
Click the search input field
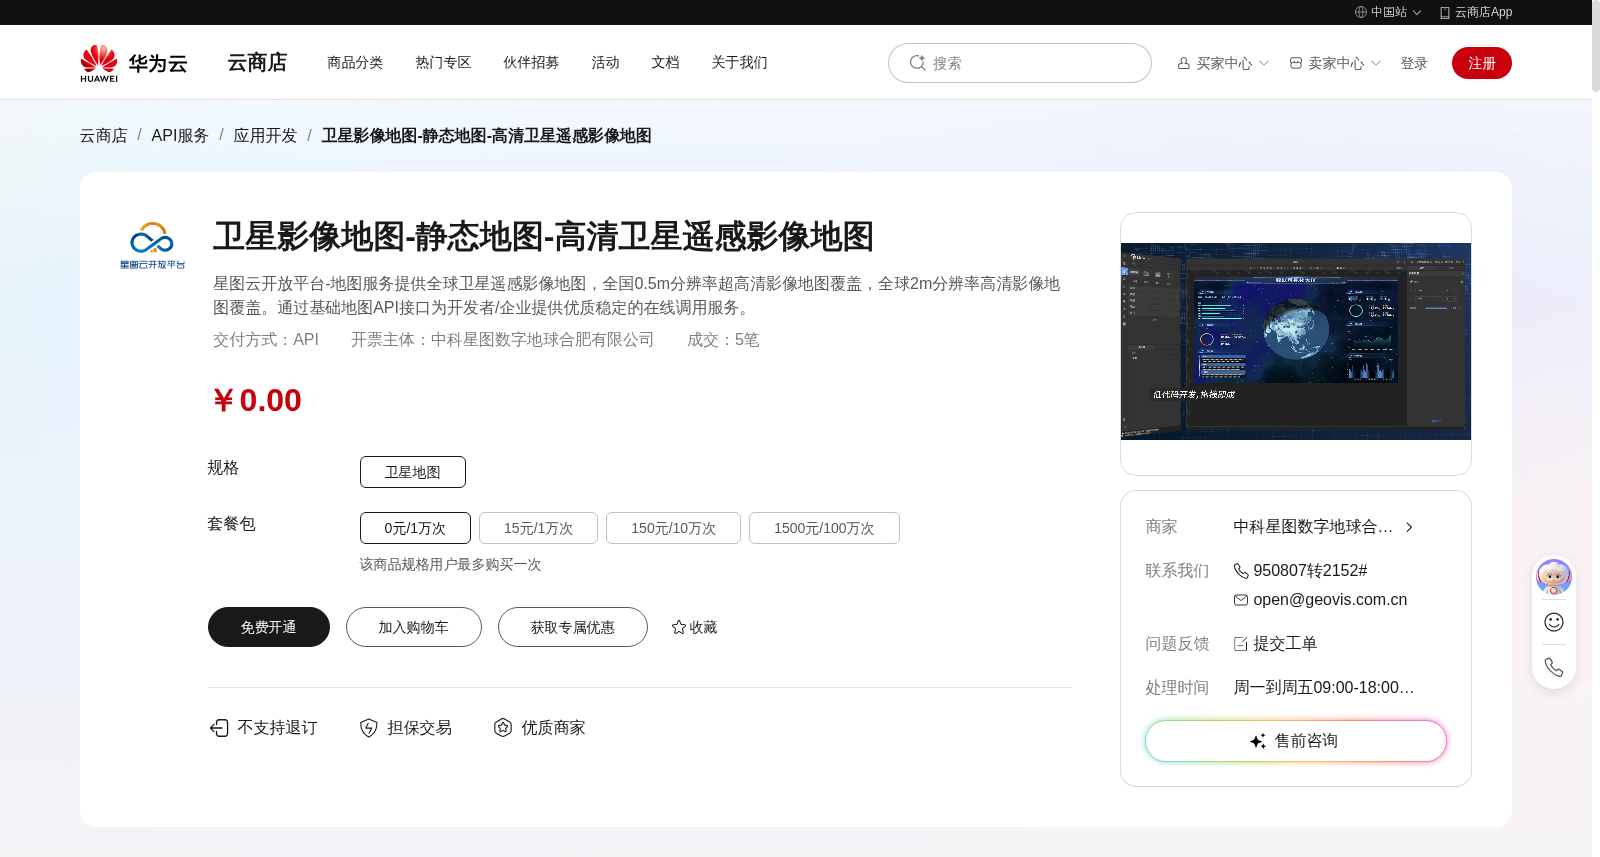point(1020,63)
